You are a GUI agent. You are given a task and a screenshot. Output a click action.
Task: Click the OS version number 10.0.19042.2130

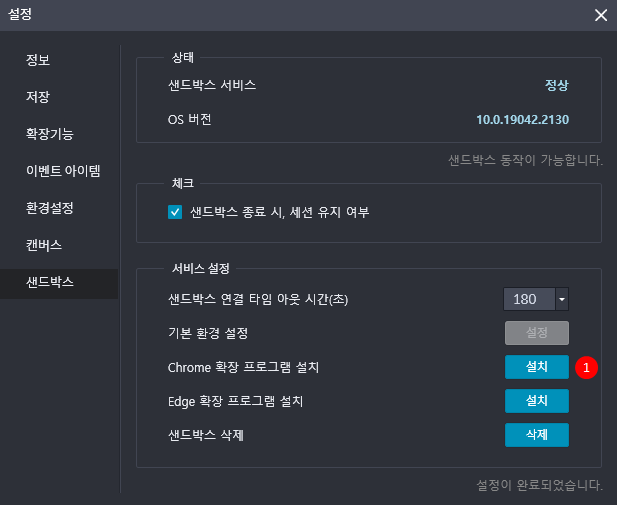tap(522, 120)
